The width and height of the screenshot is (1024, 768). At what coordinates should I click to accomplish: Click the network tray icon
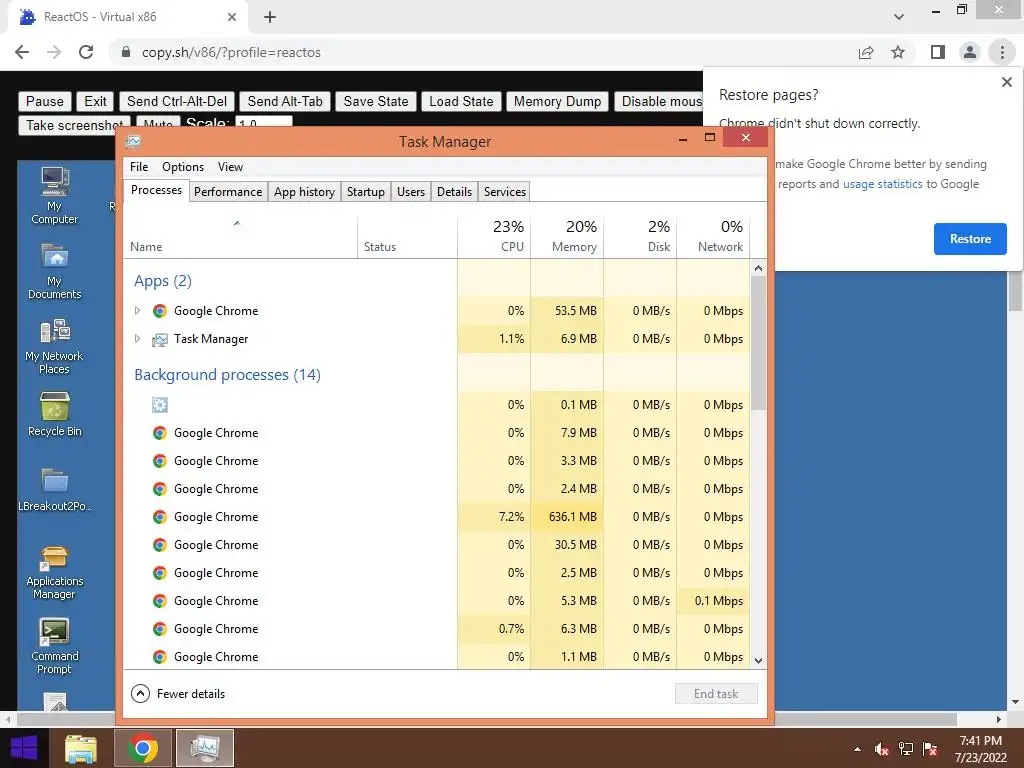906,749
